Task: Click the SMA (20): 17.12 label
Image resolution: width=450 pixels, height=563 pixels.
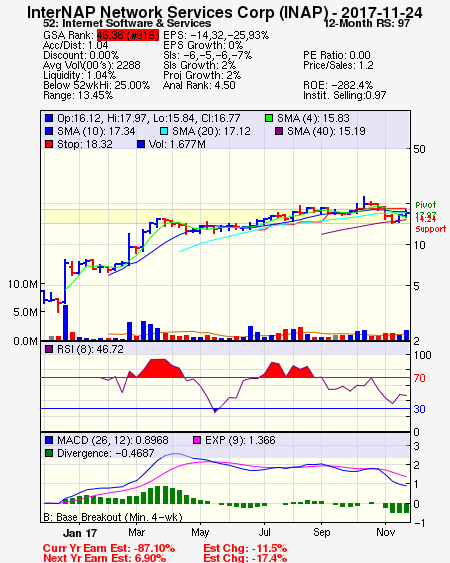Action: click(x=211, y=131)
